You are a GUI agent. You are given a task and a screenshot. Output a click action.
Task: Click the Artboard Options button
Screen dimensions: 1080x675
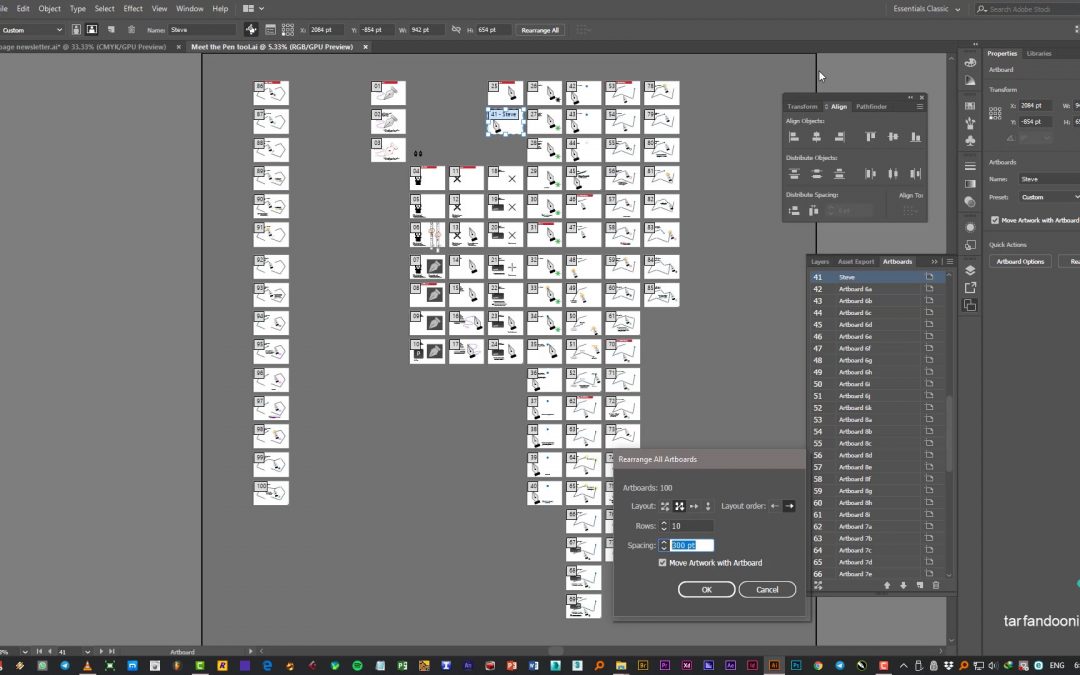click(x=1020, y=262)
